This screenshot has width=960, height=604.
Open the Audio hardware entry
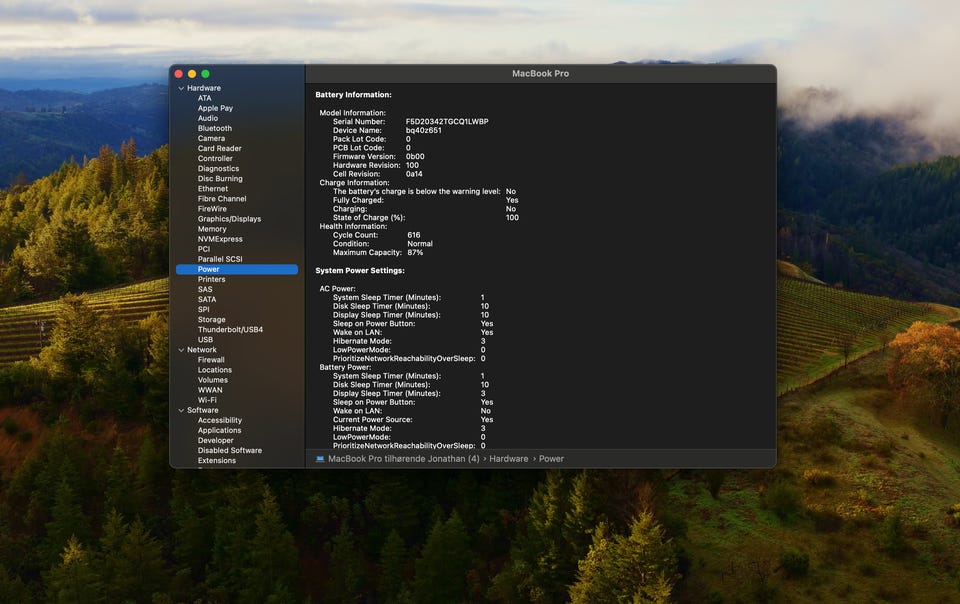pos(208,118)
